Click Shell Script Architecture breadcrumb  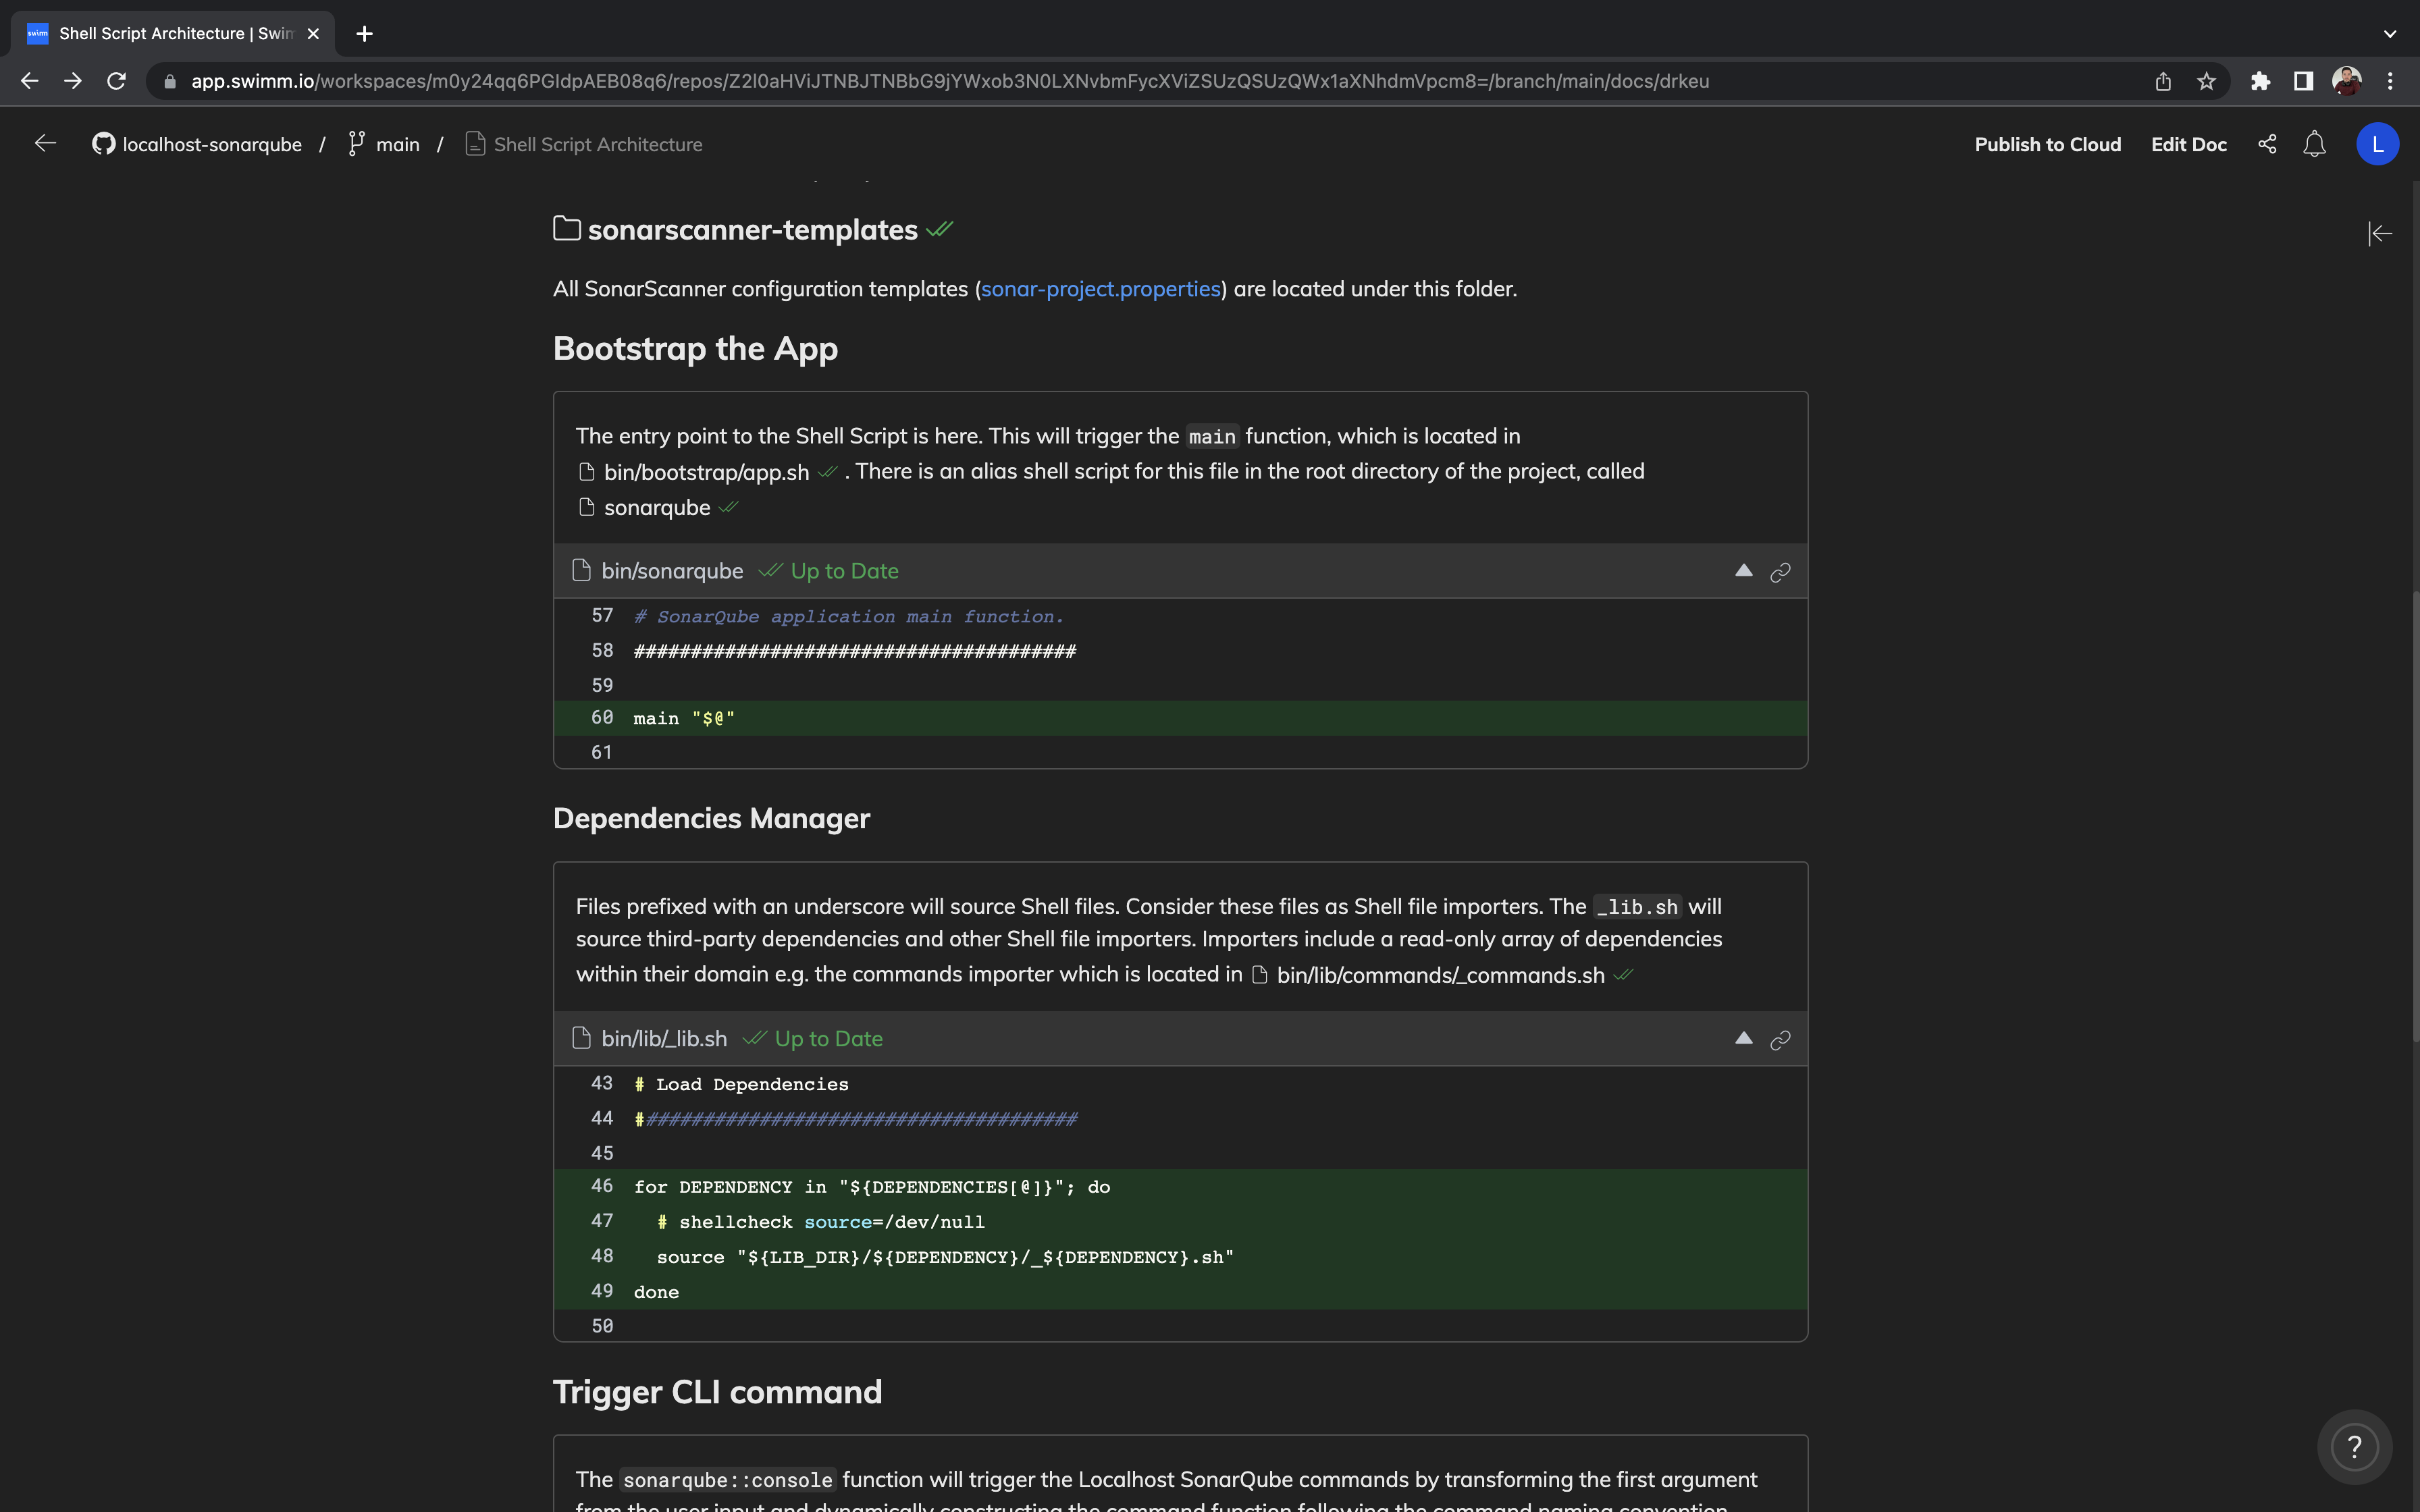[x=584, y=144]
